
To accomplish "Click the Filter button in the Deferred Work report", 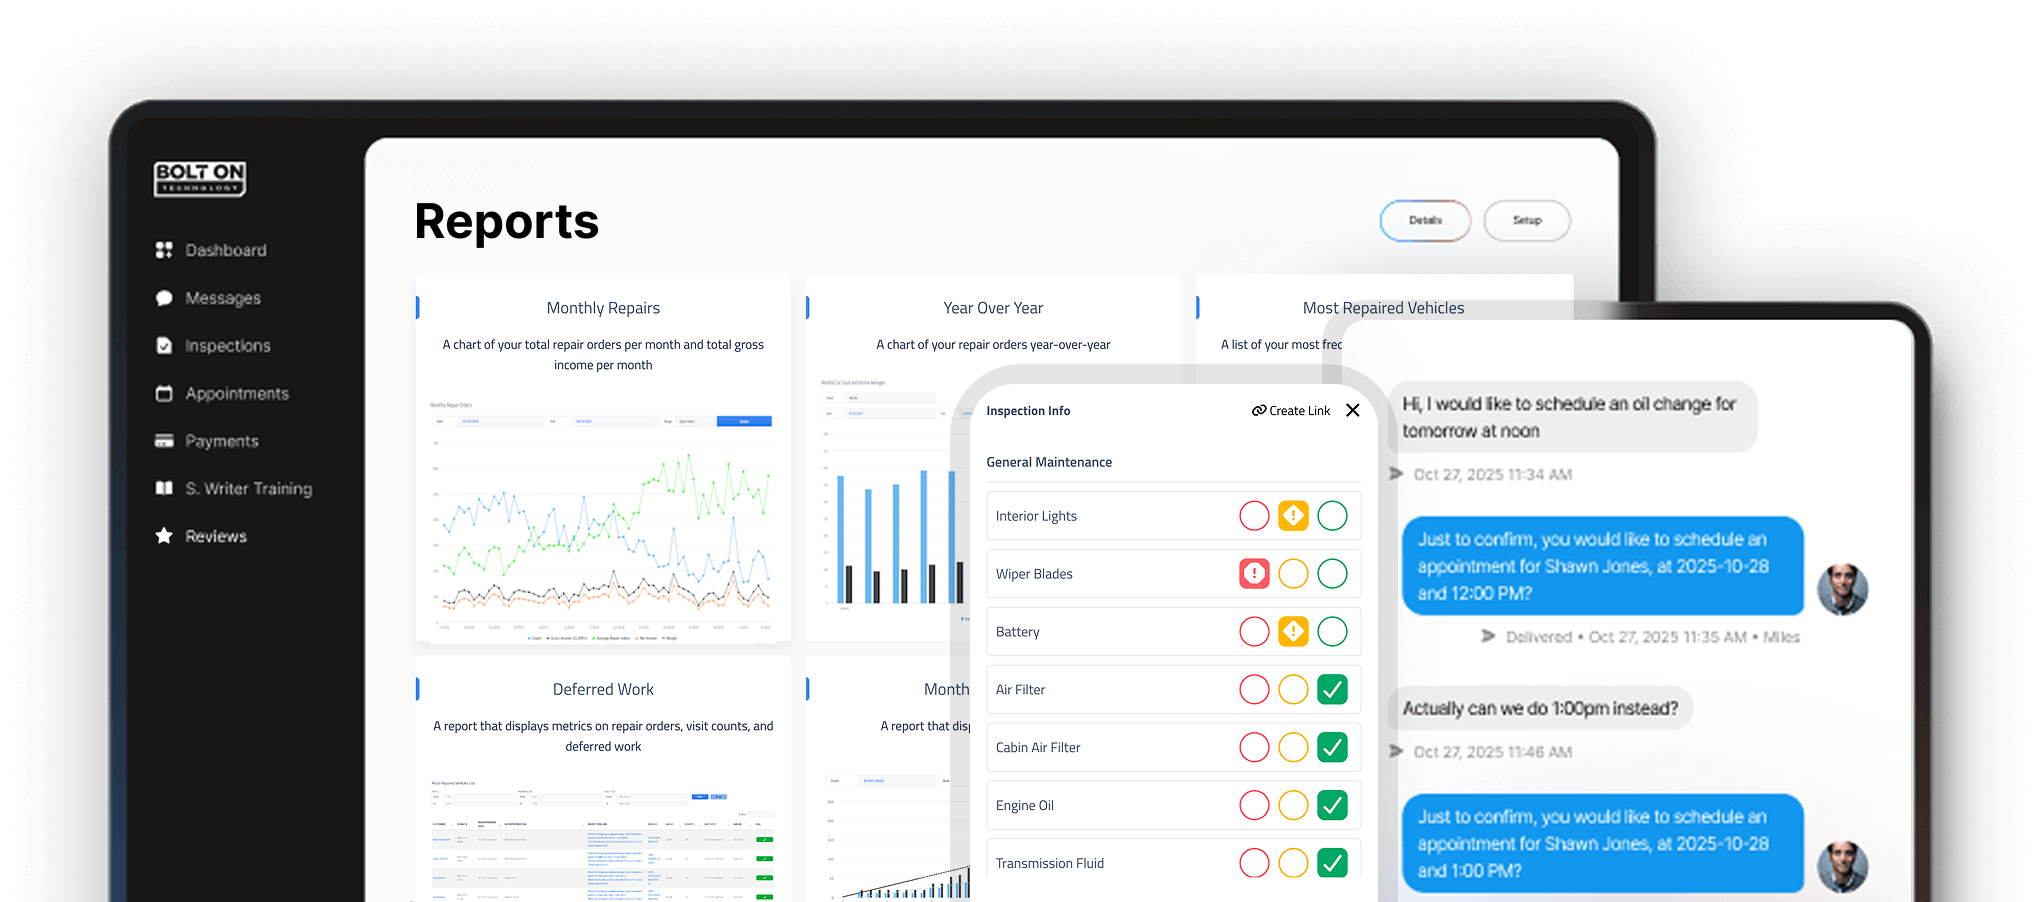I will point(700,797).
